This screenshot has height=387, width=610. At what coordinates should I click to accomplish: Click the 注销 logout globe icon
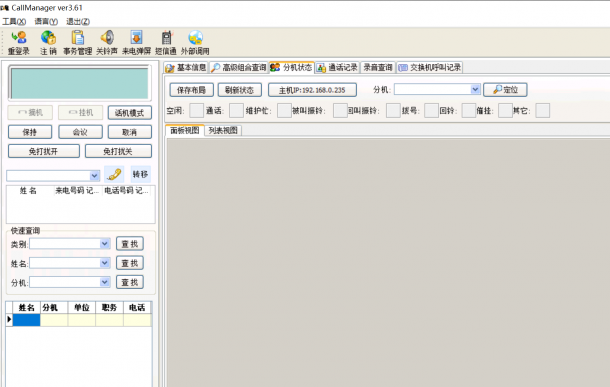pyautogui.click(x=48, y=38)
